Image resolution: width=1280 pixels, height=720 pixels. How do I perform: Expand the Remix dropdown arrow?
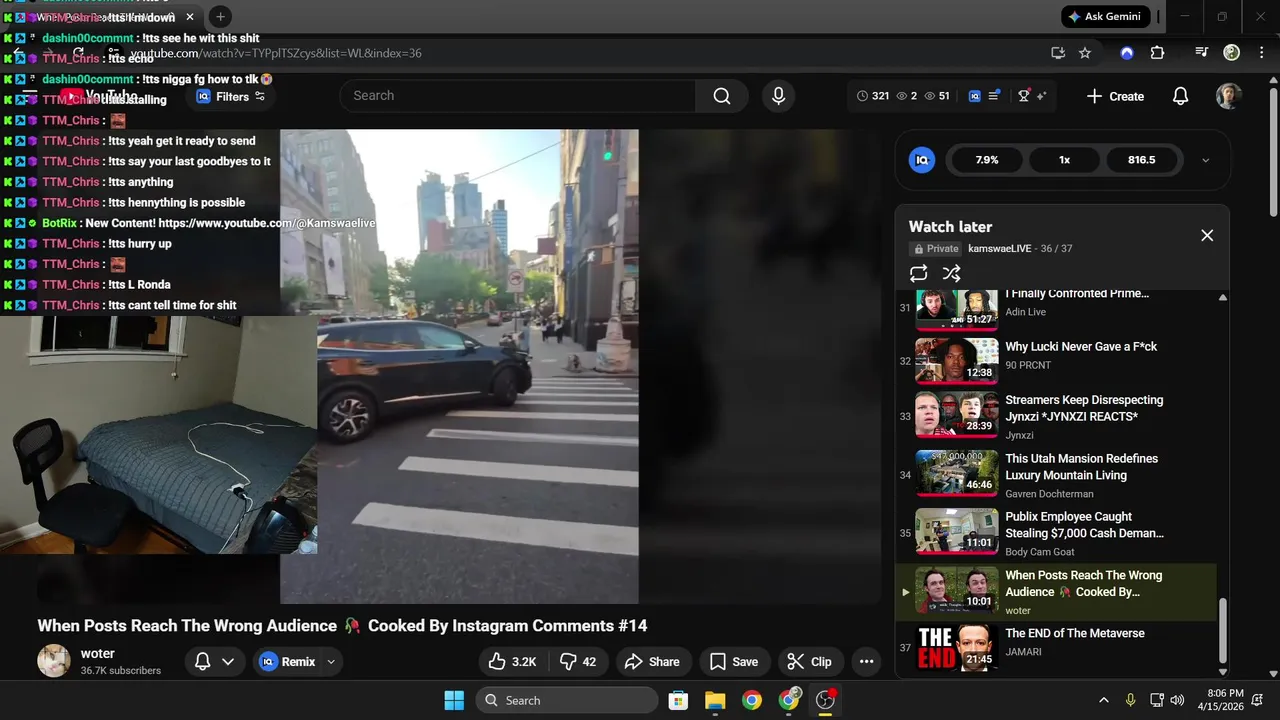click(331, 661)
